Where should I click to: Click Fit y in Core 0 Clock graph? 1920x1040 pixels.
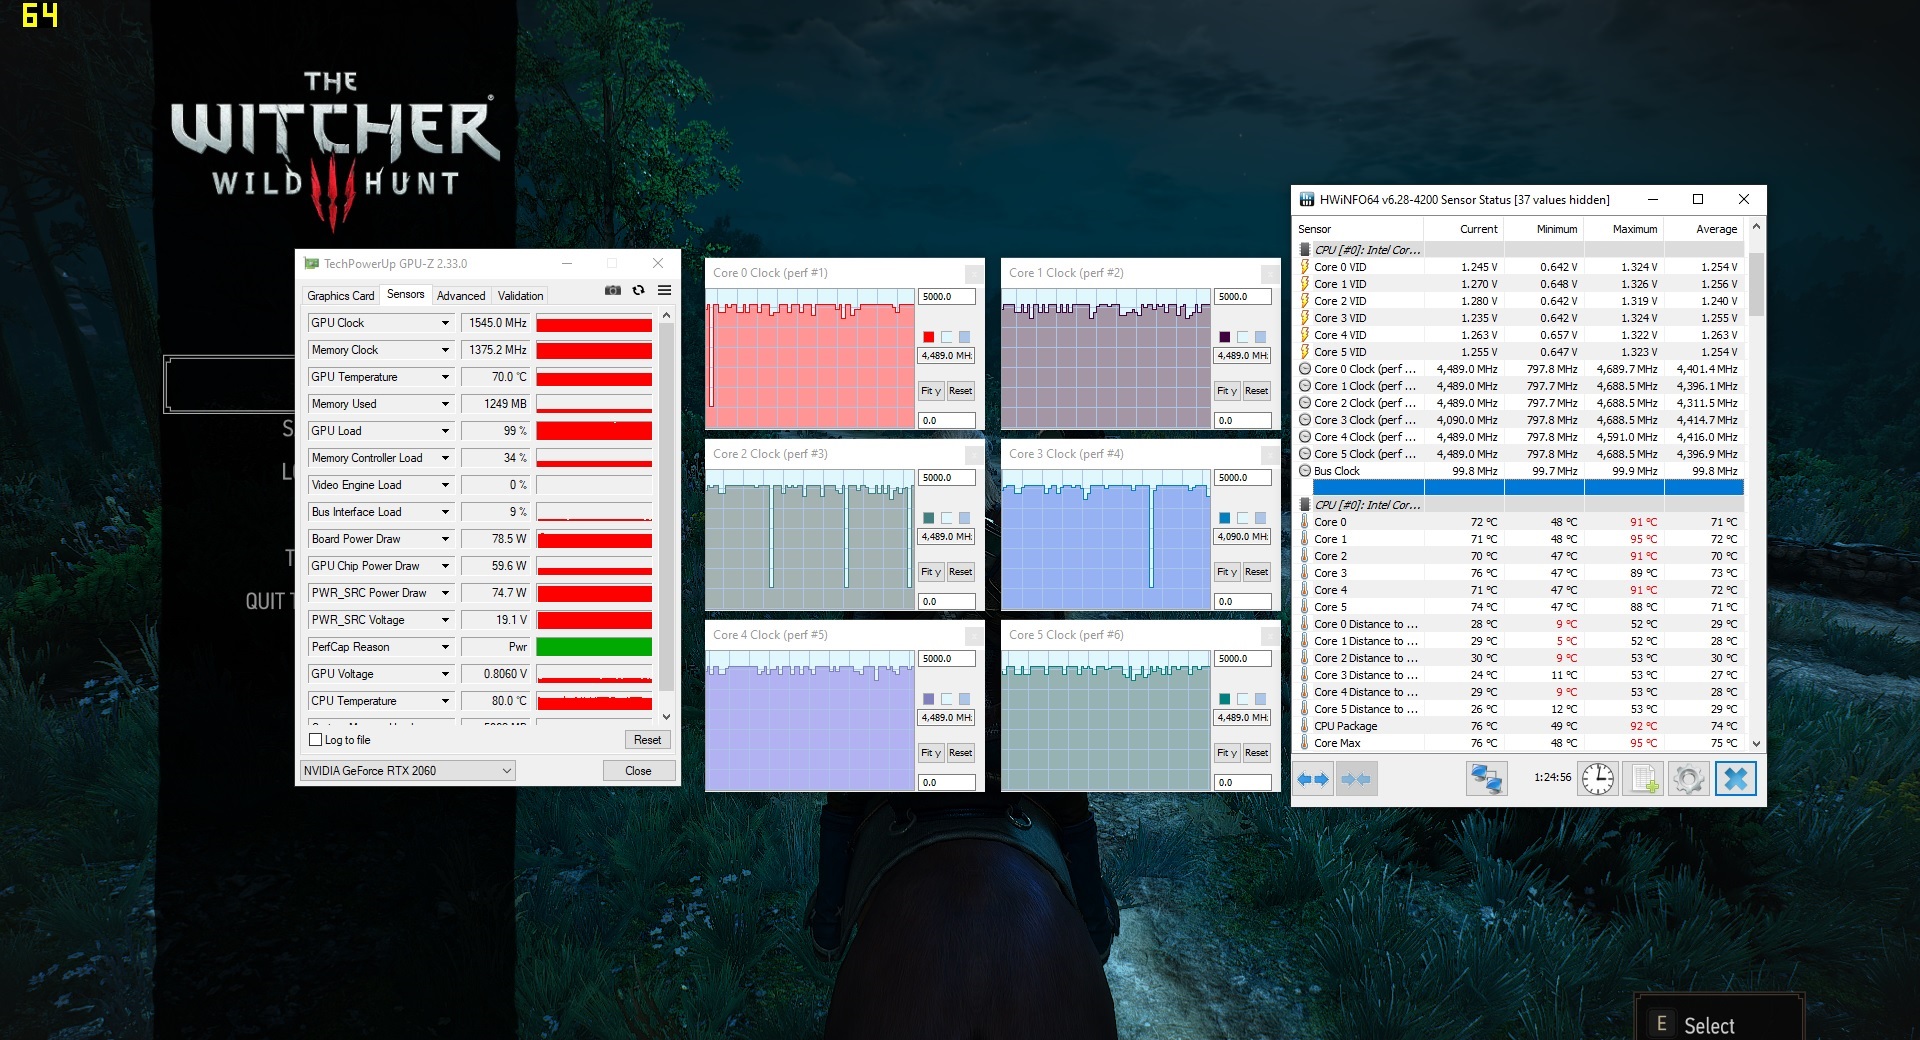[x=931, y=391]
